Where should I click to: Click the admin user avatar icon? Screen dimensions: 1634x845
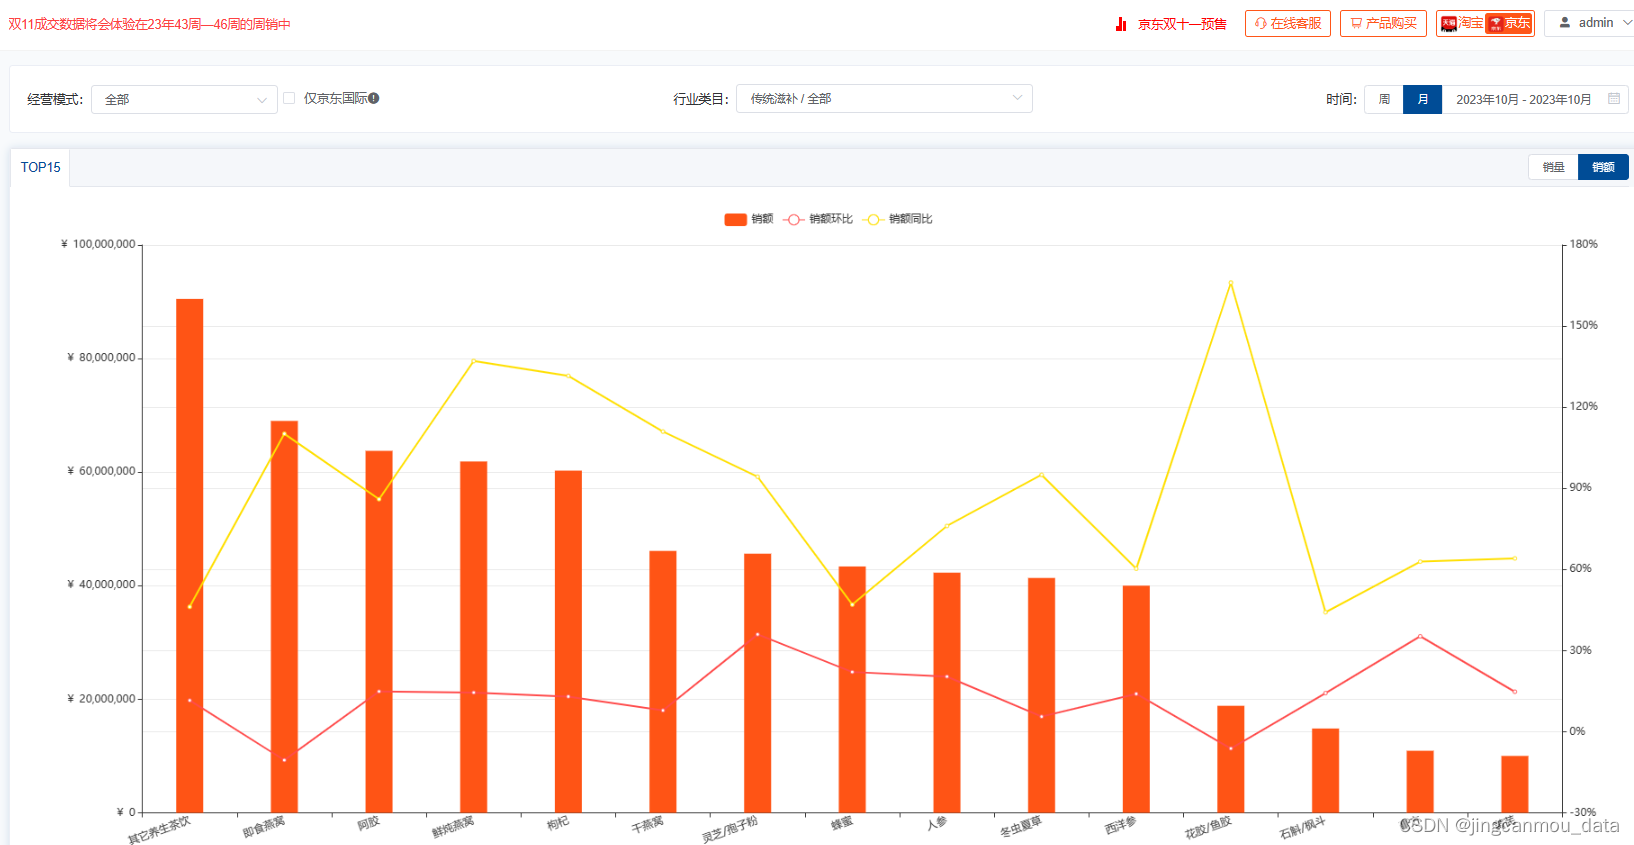point(1565,23)
